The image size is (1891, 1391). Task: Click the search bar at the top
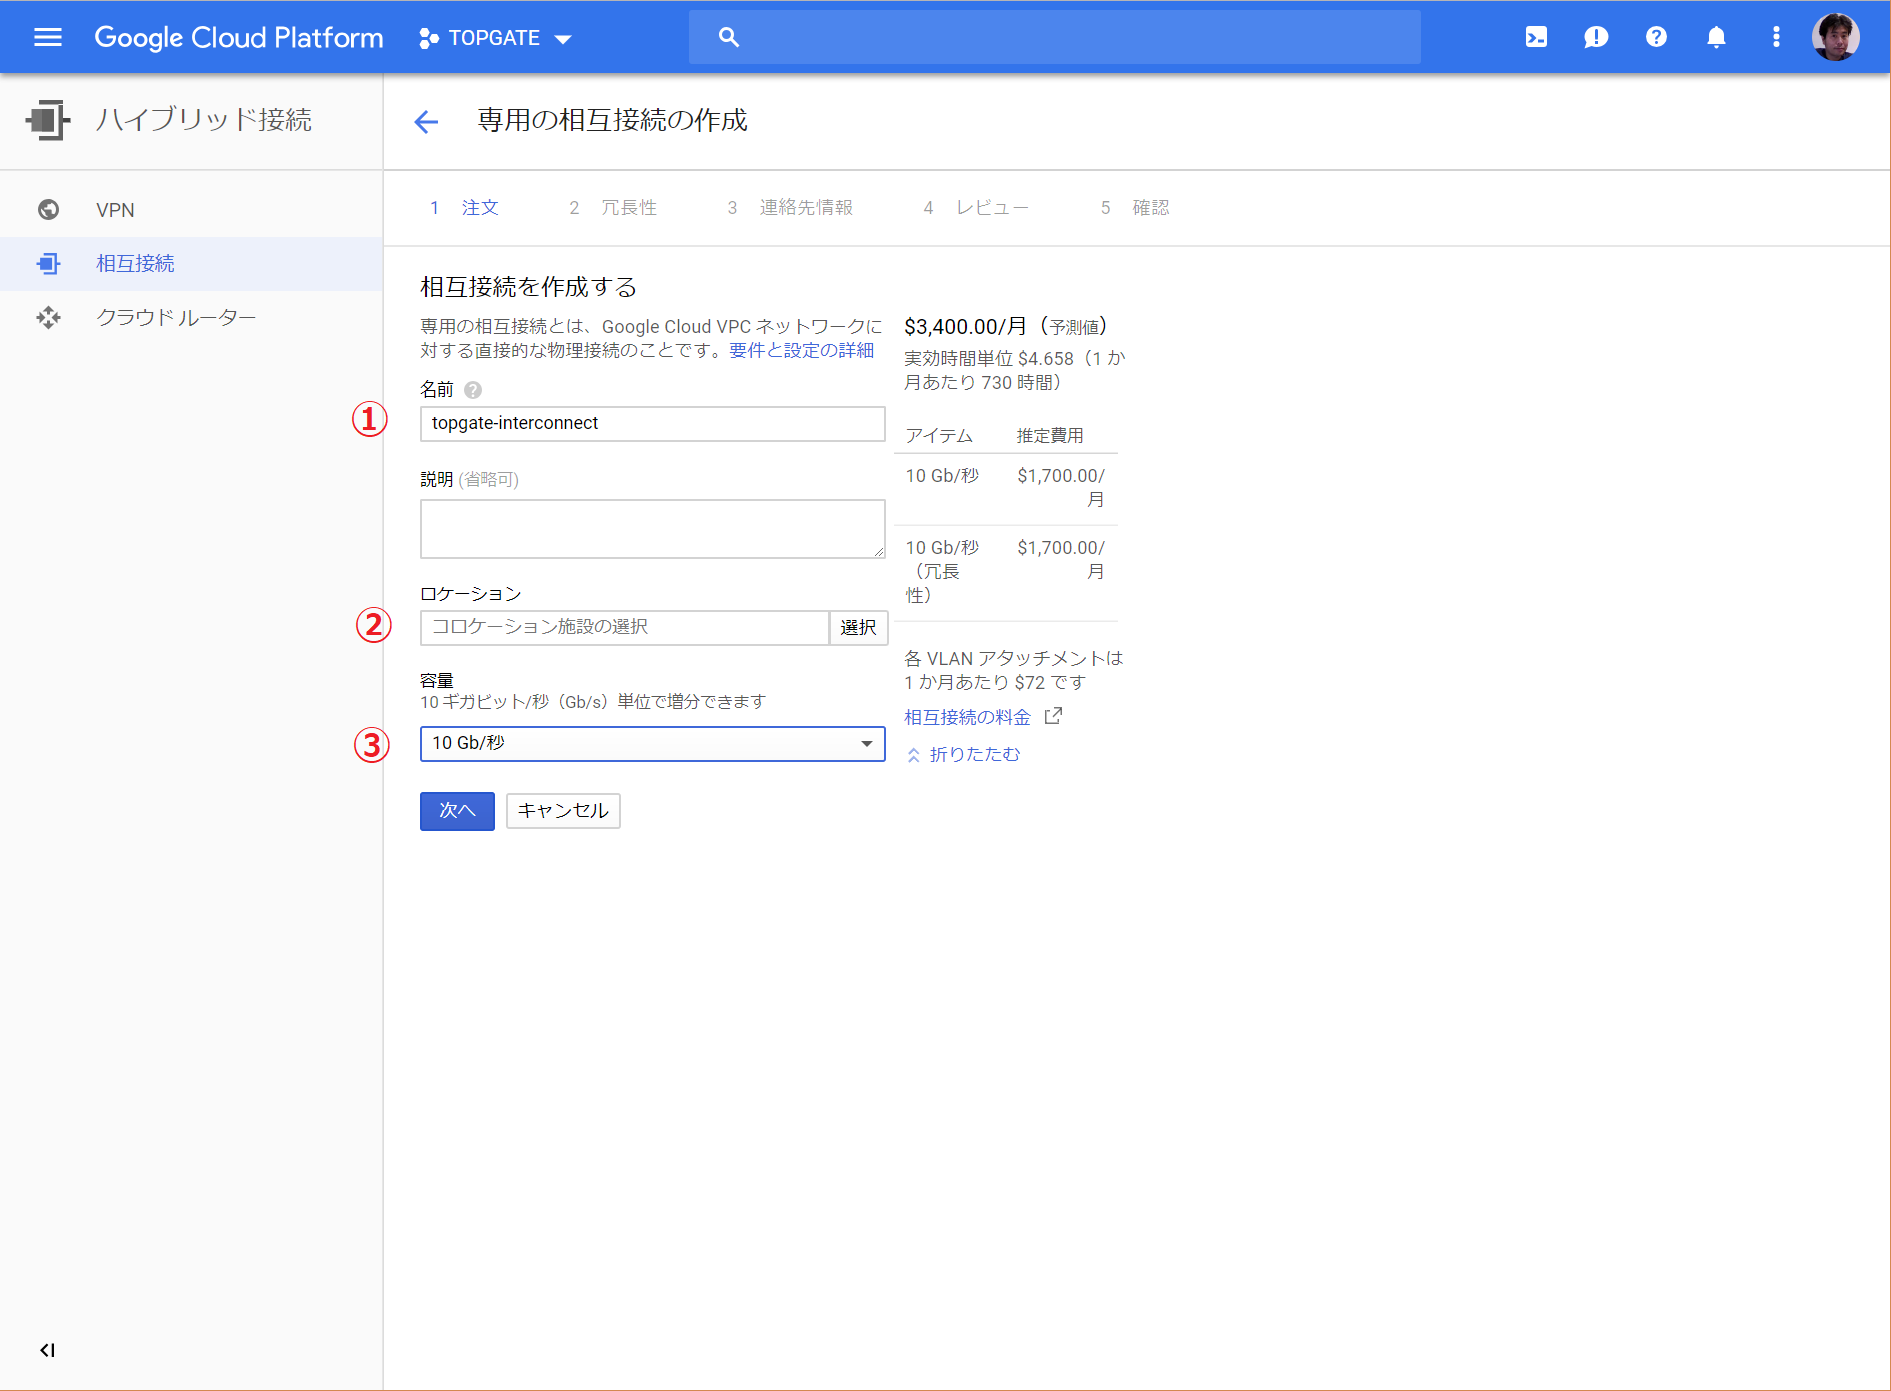(1054, 37)
